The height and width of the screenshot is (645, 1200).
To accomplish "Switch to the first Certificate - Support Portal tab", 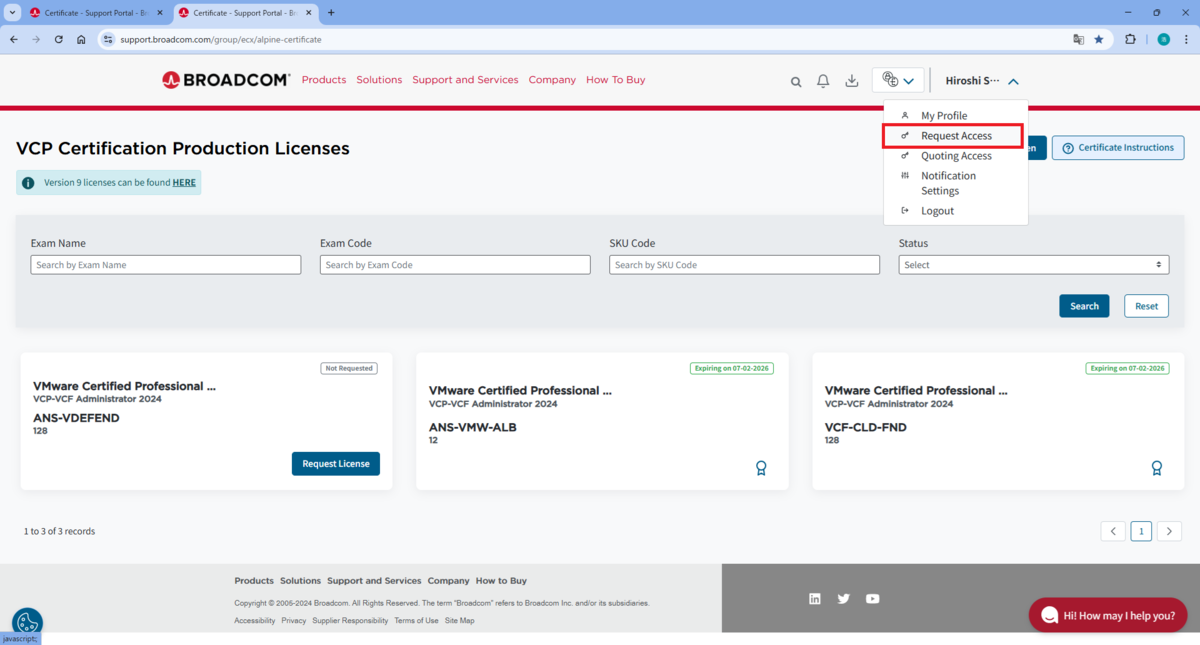I will point(96,13).
